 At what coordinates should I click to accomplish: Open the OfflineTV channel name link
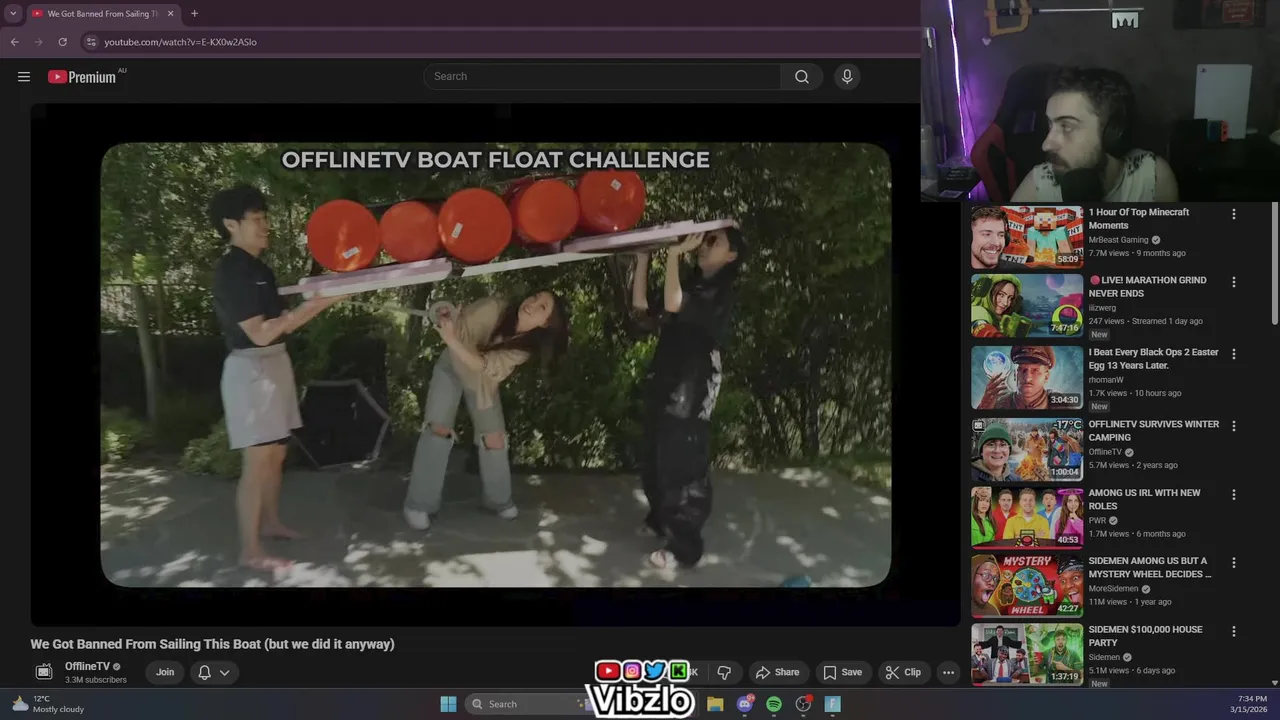[x=87, y=667]
